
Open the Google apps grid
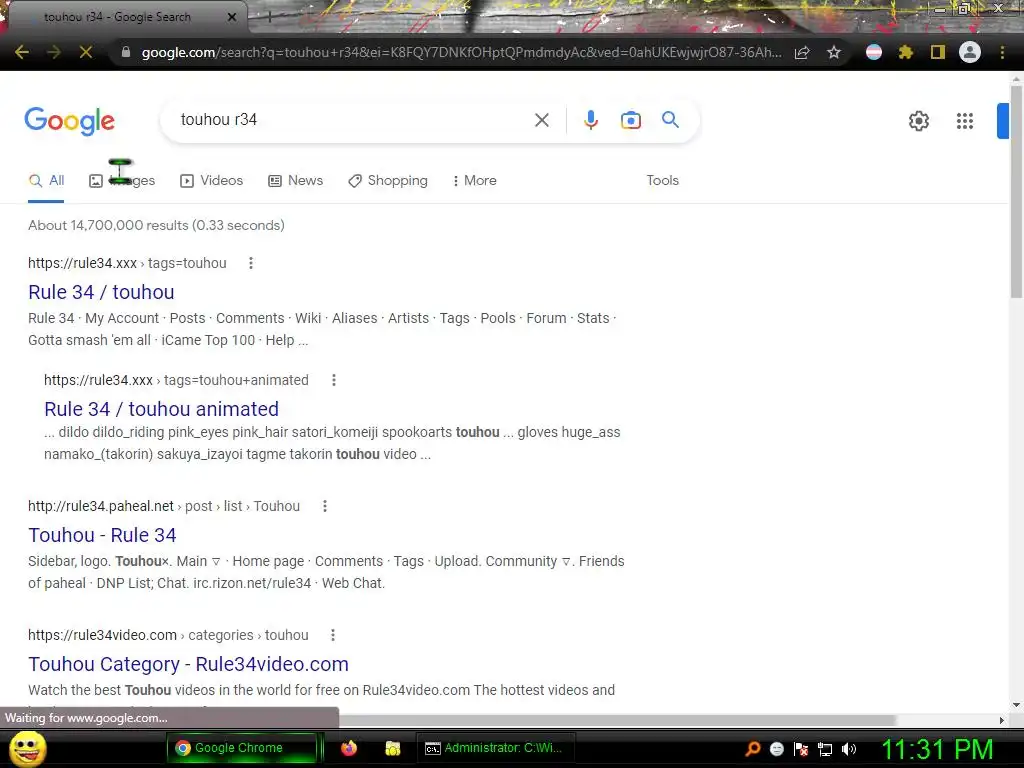coord(965,121)
